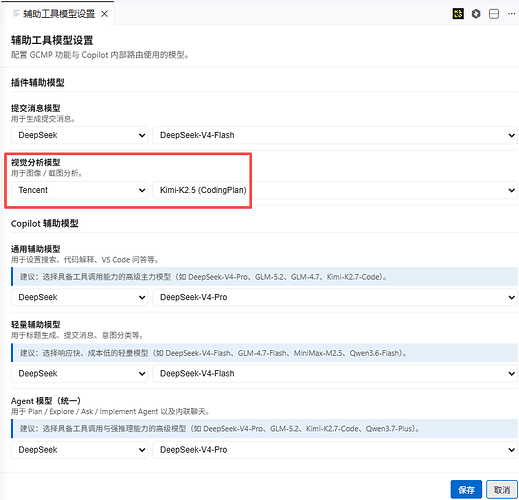This screenshot has height=500, width=519.
Task: Close the 辅助工具模型设置 tab
Action: pos(104,14)
